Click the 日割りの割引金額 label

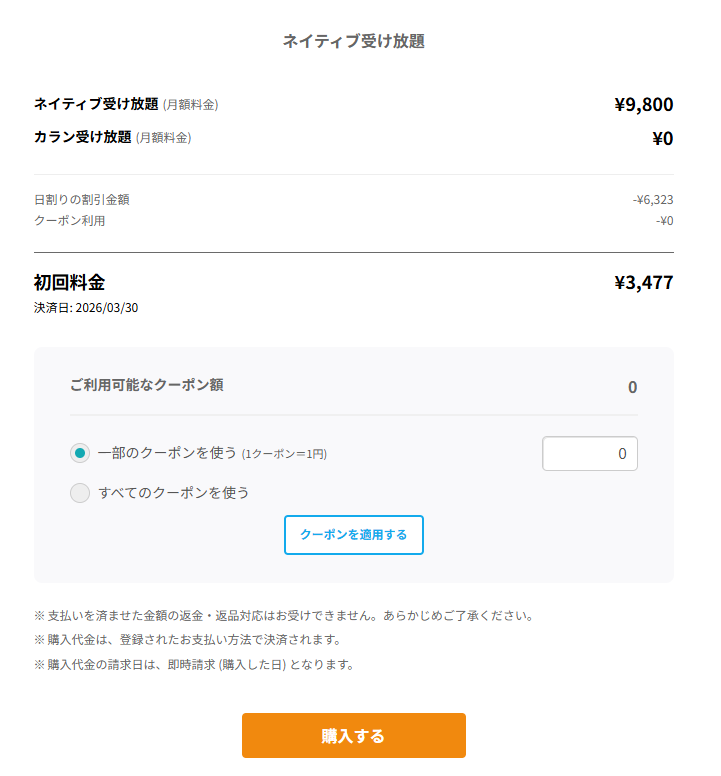click(x=81, y=199)
